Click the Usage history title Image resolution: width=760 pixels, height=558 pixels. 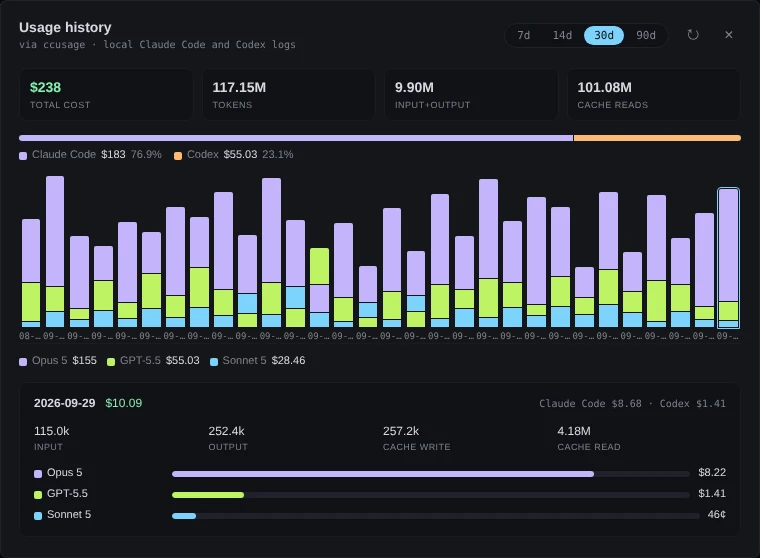(65, 27)
